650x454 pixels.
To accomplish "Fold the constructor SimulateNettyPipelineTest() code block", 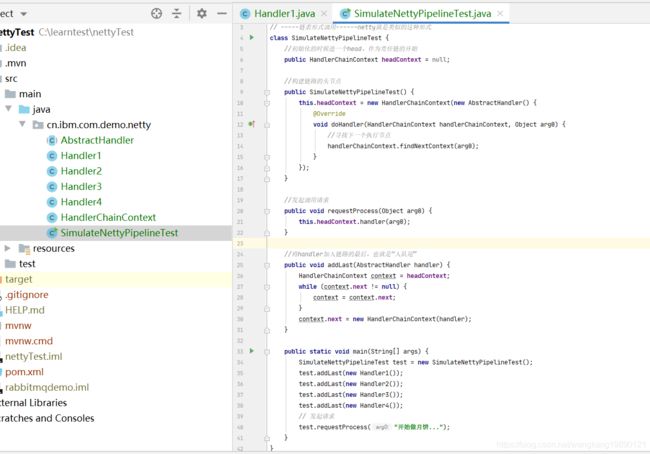I will point(267,92).
